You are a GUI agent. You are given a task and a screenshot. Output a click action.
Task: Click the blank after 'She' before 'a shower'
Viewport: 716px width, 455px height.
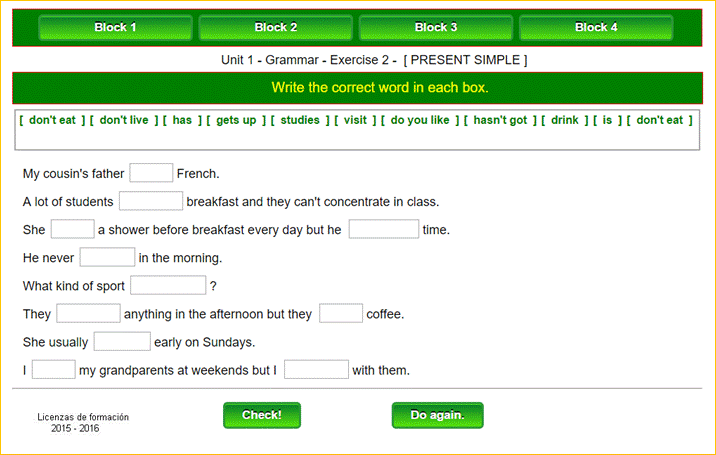(72, 229)
